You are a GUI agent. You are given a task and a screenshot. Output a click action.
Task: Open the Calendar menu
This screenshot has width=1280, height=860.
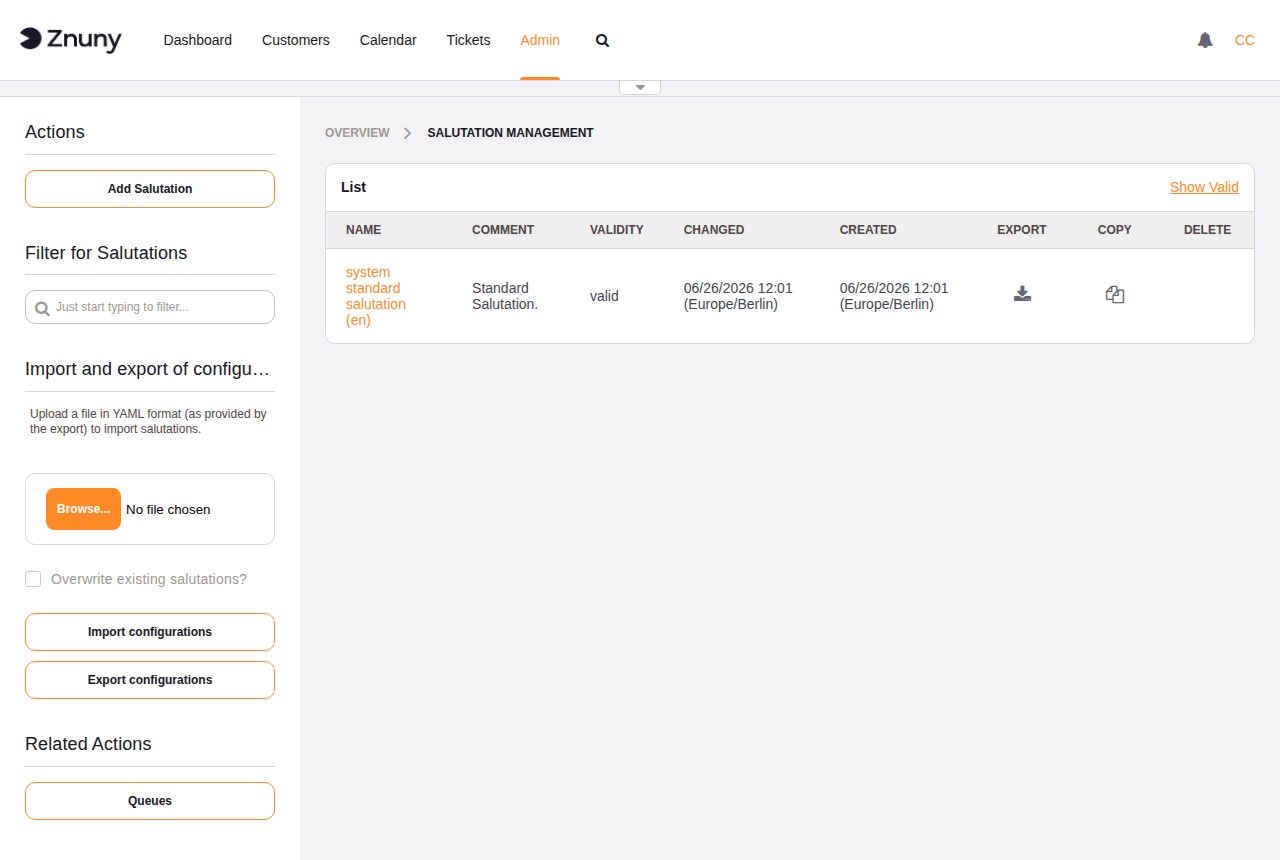pyautogui.click(x=388, y=40)
